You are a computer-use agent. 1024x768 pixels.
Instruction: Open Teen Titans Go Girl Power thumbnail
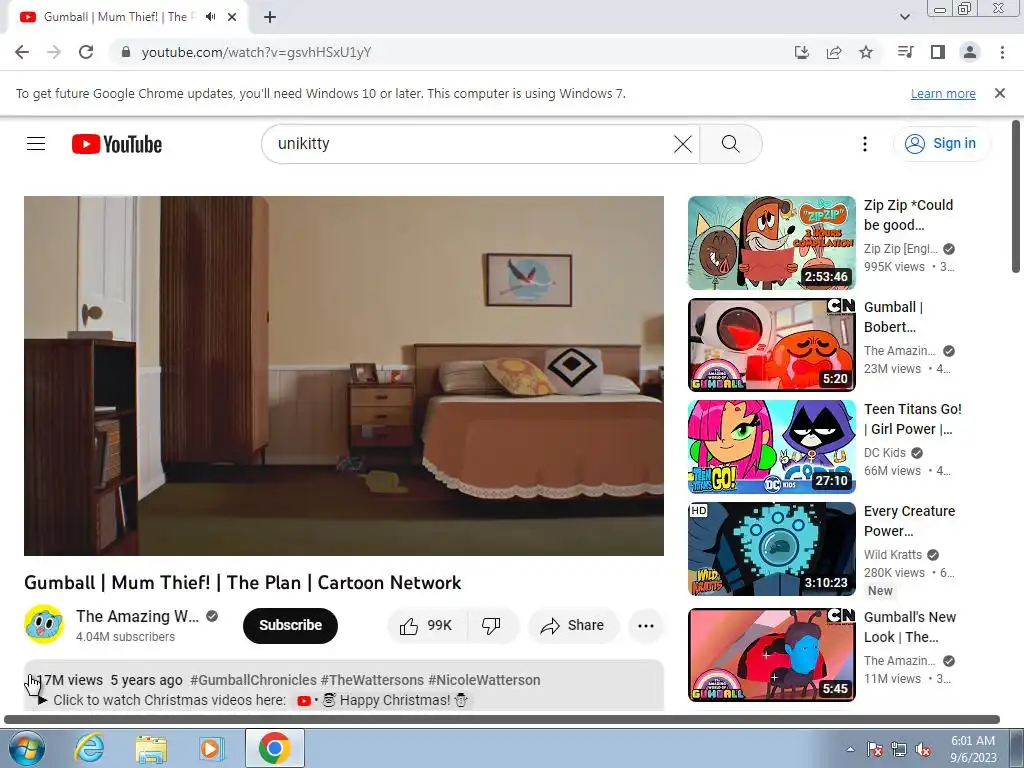click(x=771, y=447)
